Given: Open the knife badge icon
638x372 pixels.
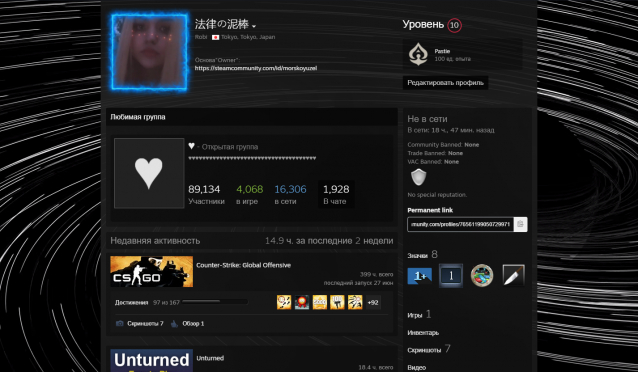Looking at the screenshot, I should coord(513,276).
